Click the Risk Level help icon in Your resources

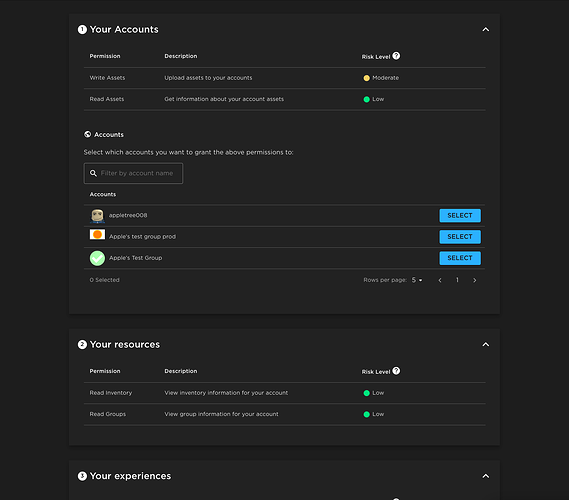click(x=396, y=371)
